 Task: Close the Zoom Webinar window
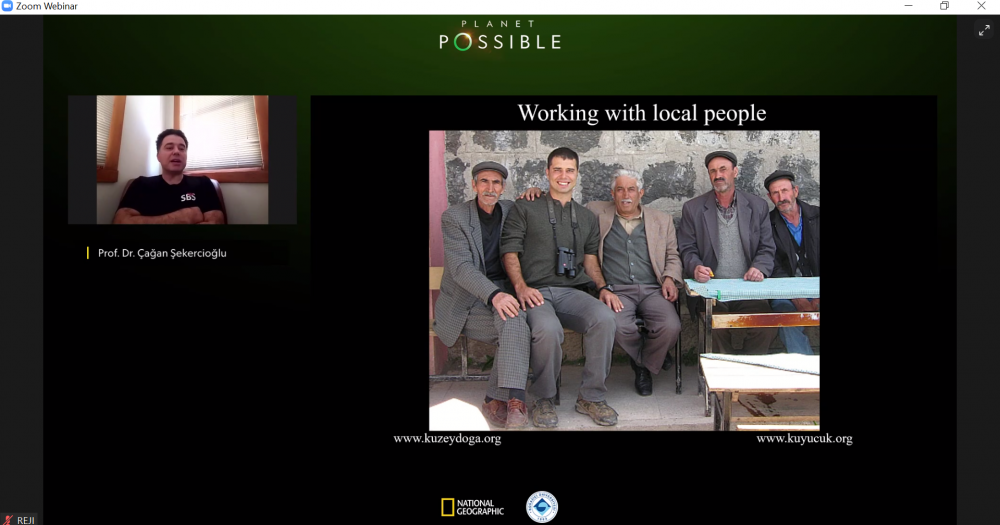[x=981, y=6]
